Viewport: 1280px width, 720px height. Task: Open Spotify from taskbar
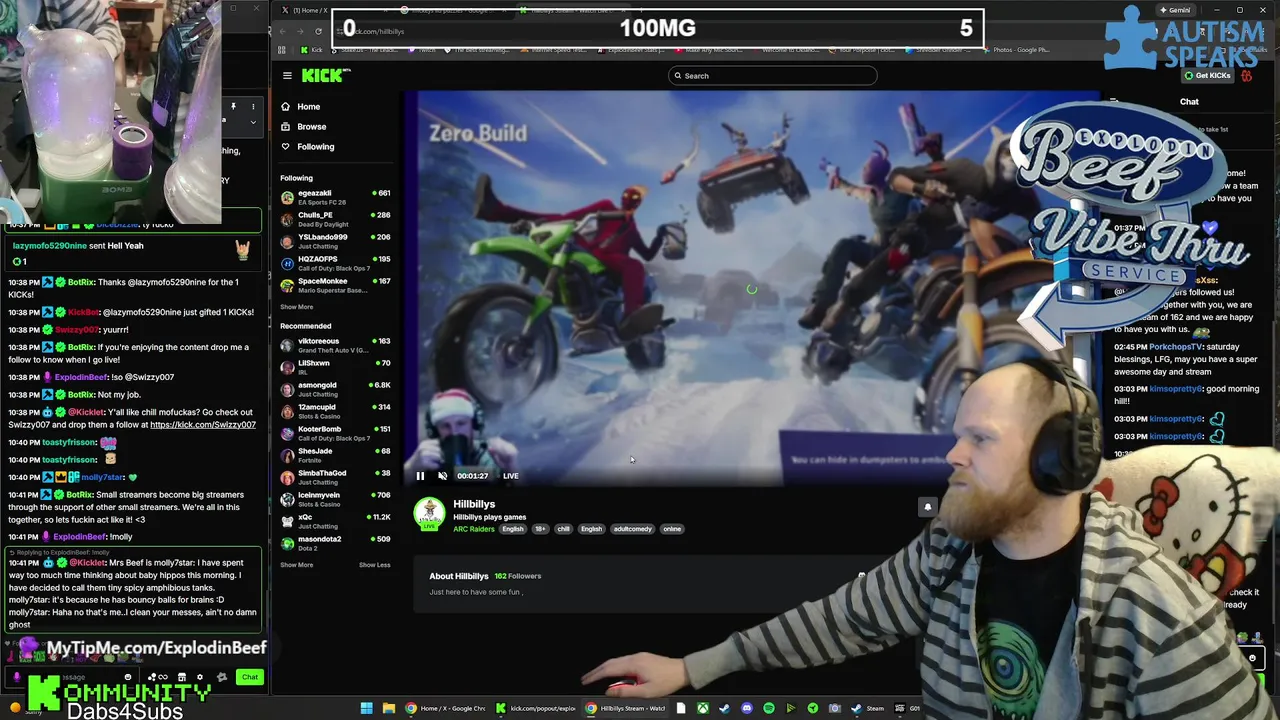tap(769, 708)
